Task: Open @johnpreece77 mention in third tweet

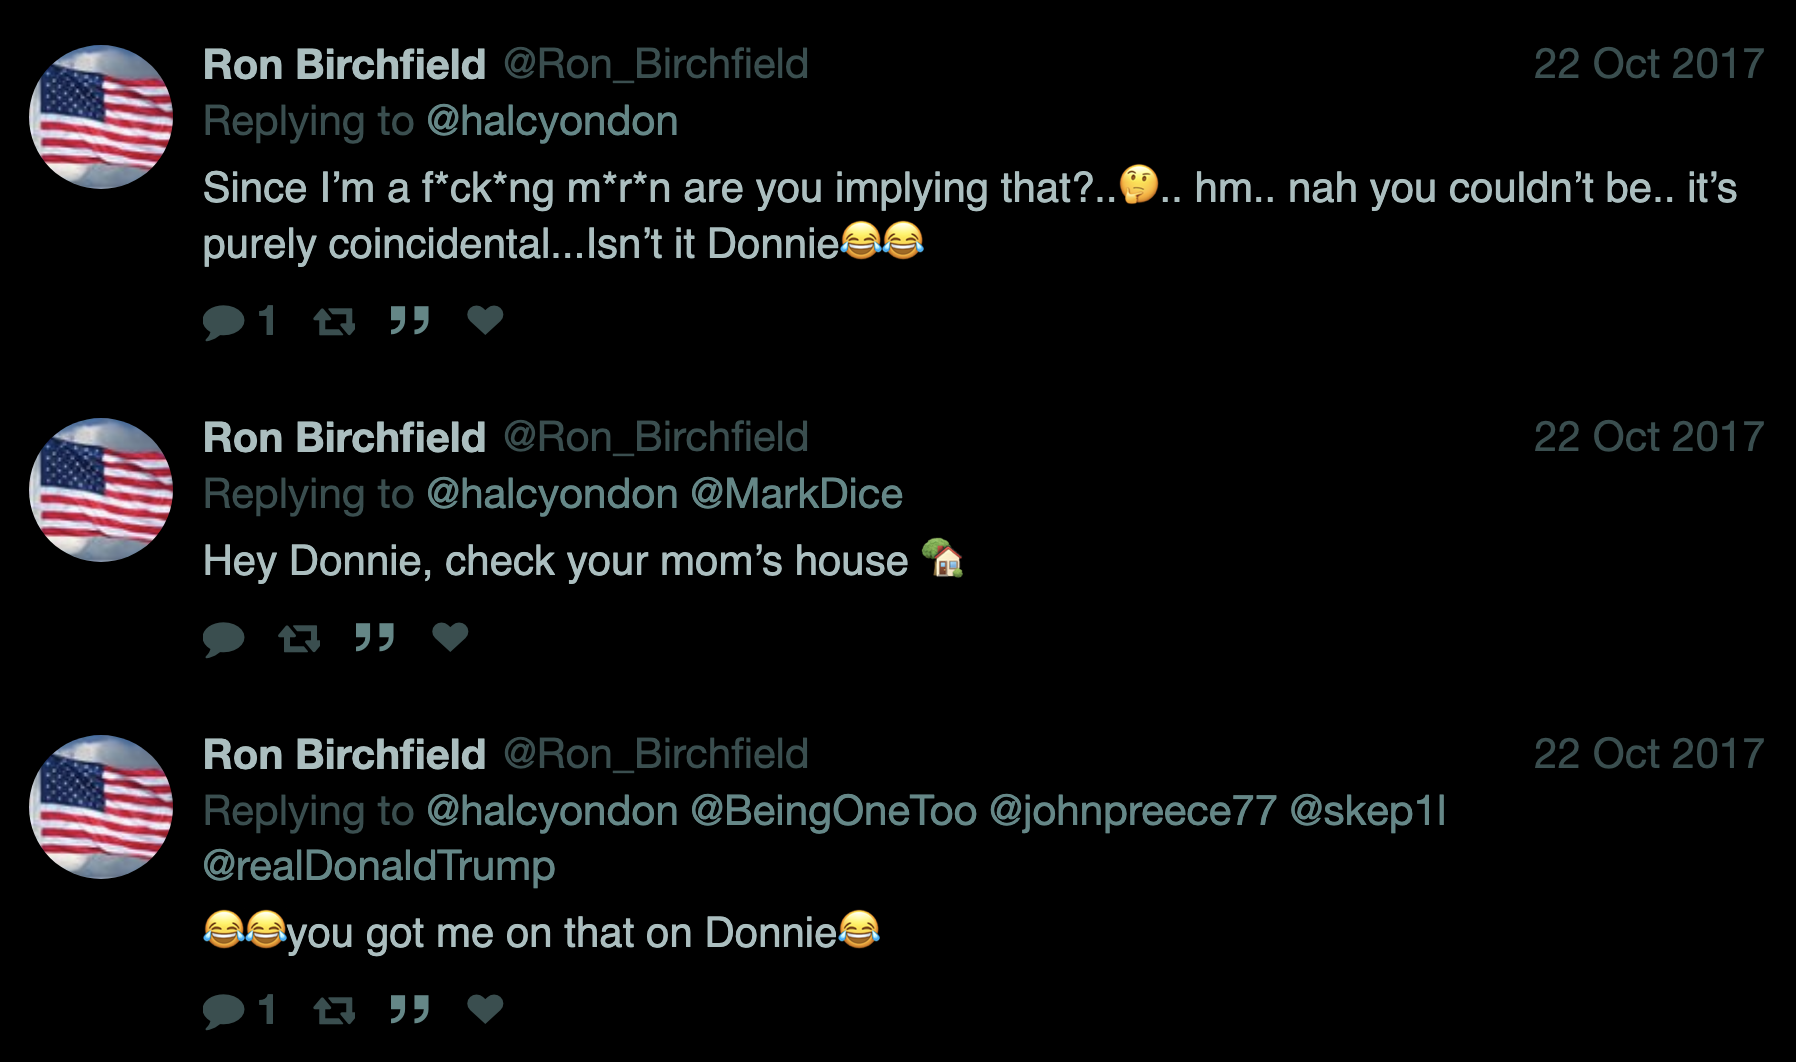Action: click(1133, 811)
